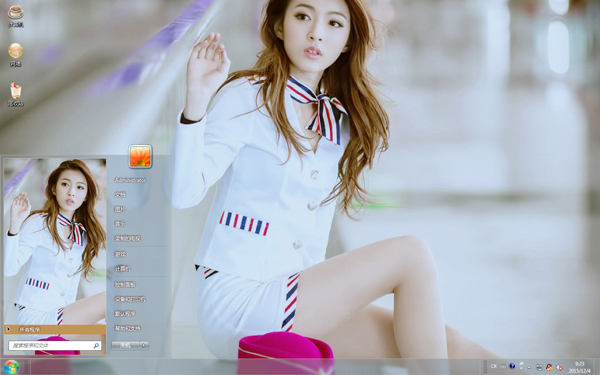Open Games (游戏) in Start menu
Viewport: 600px width, 375px height.
[120, 254]
